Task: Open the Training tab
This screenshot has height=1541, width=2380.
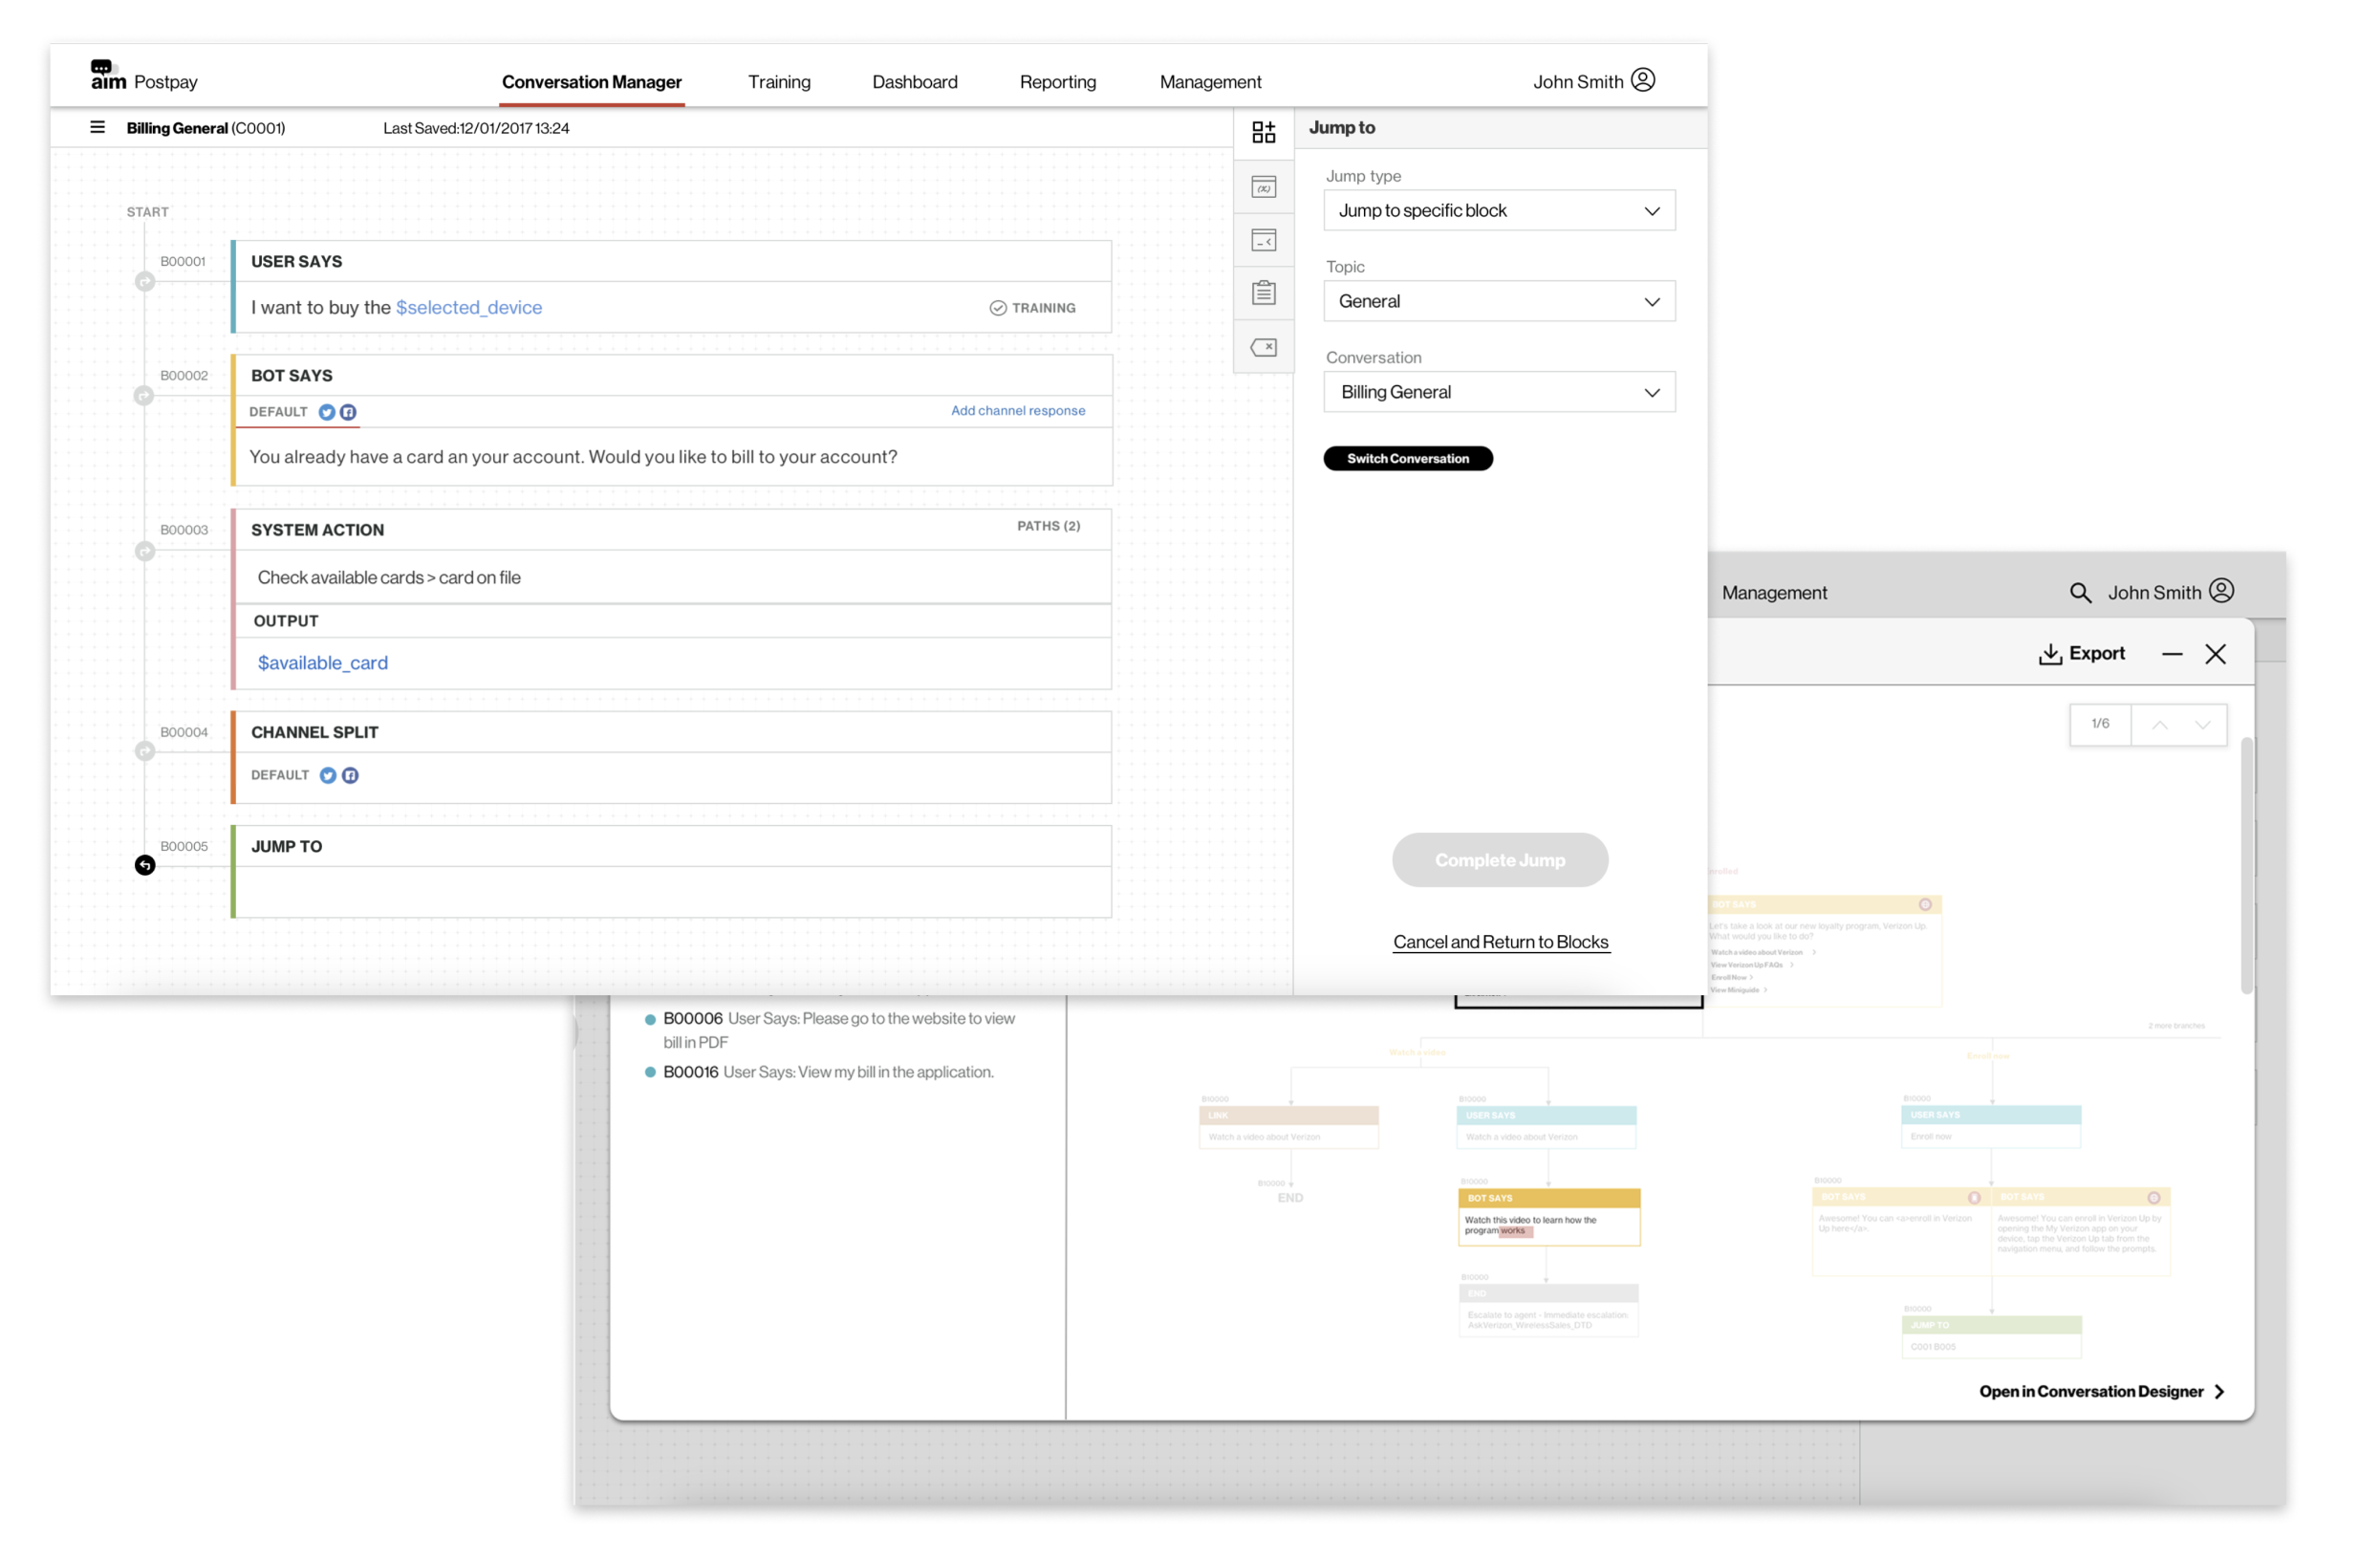Action: pos(779,82)
